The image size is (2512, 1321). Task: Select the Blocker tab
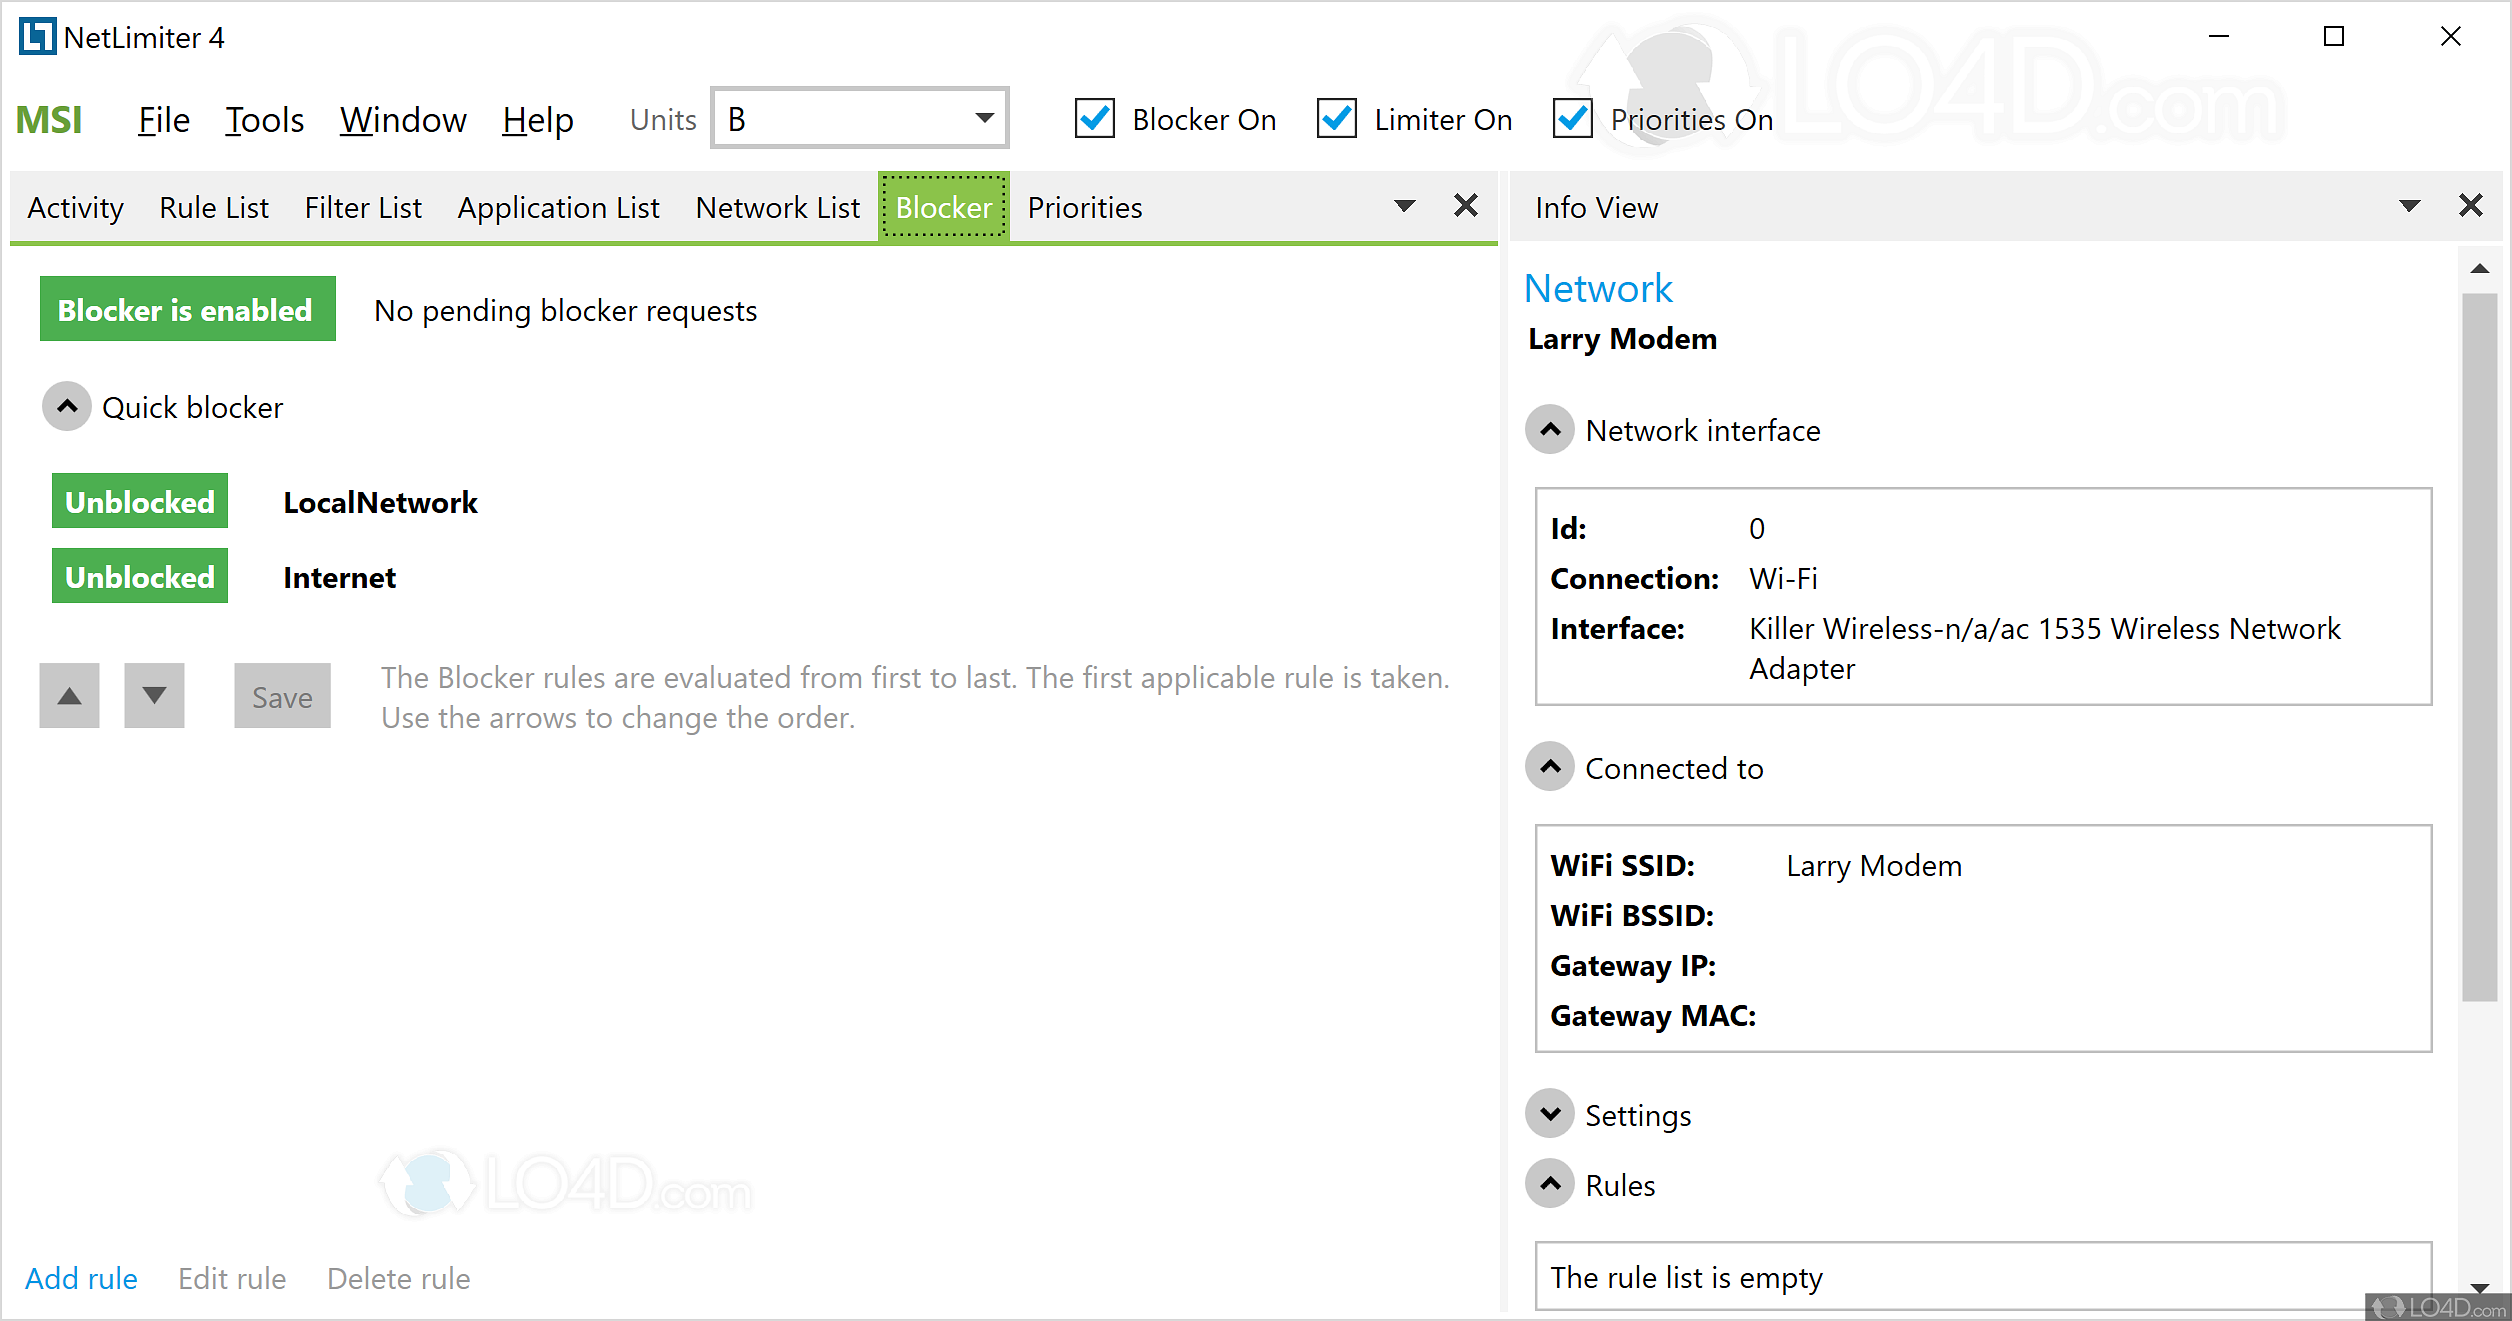coord(944,207)
